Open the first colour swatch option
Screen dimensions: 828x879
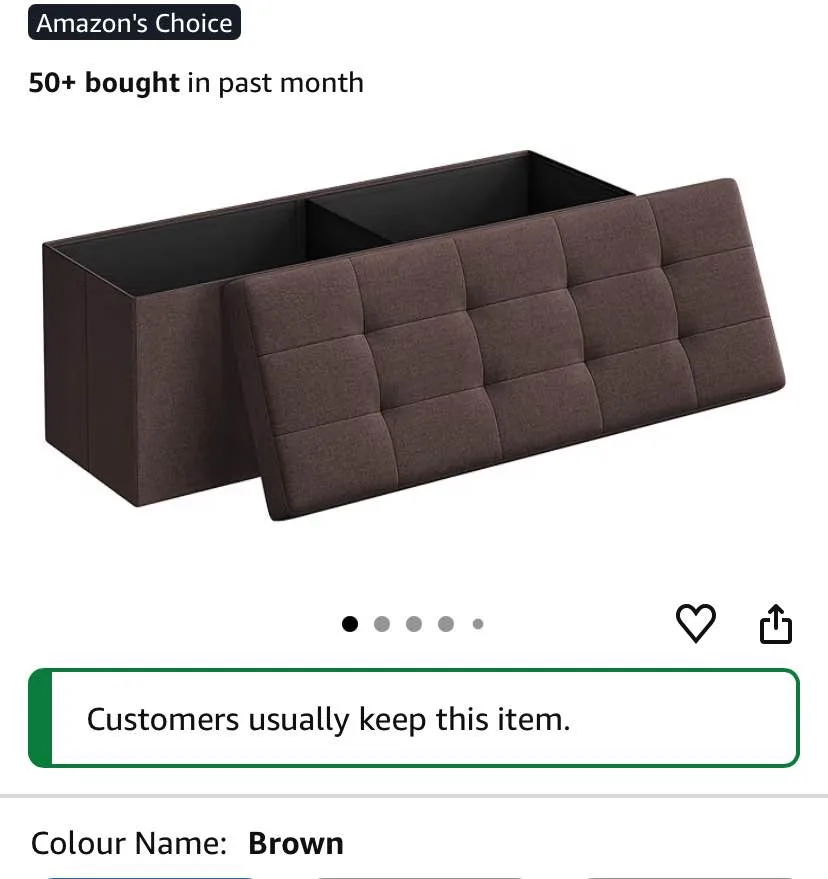150,876
